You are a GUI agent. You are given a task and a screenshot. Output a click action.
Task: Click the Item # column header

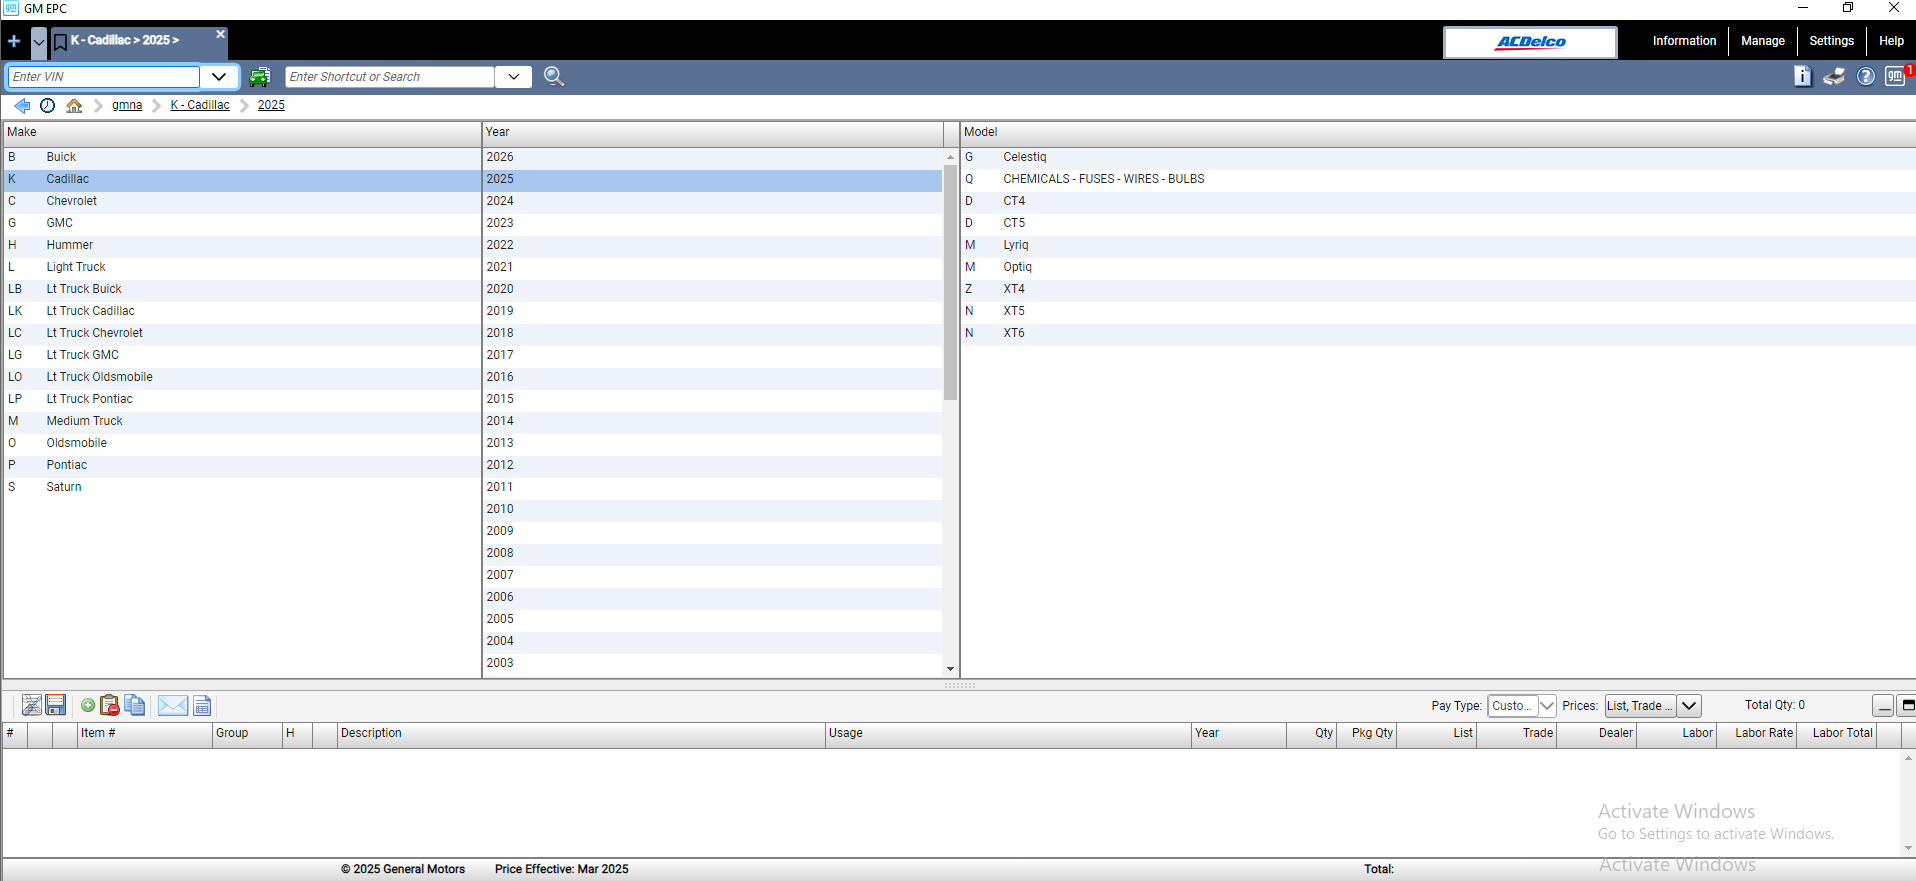point(145,734)
